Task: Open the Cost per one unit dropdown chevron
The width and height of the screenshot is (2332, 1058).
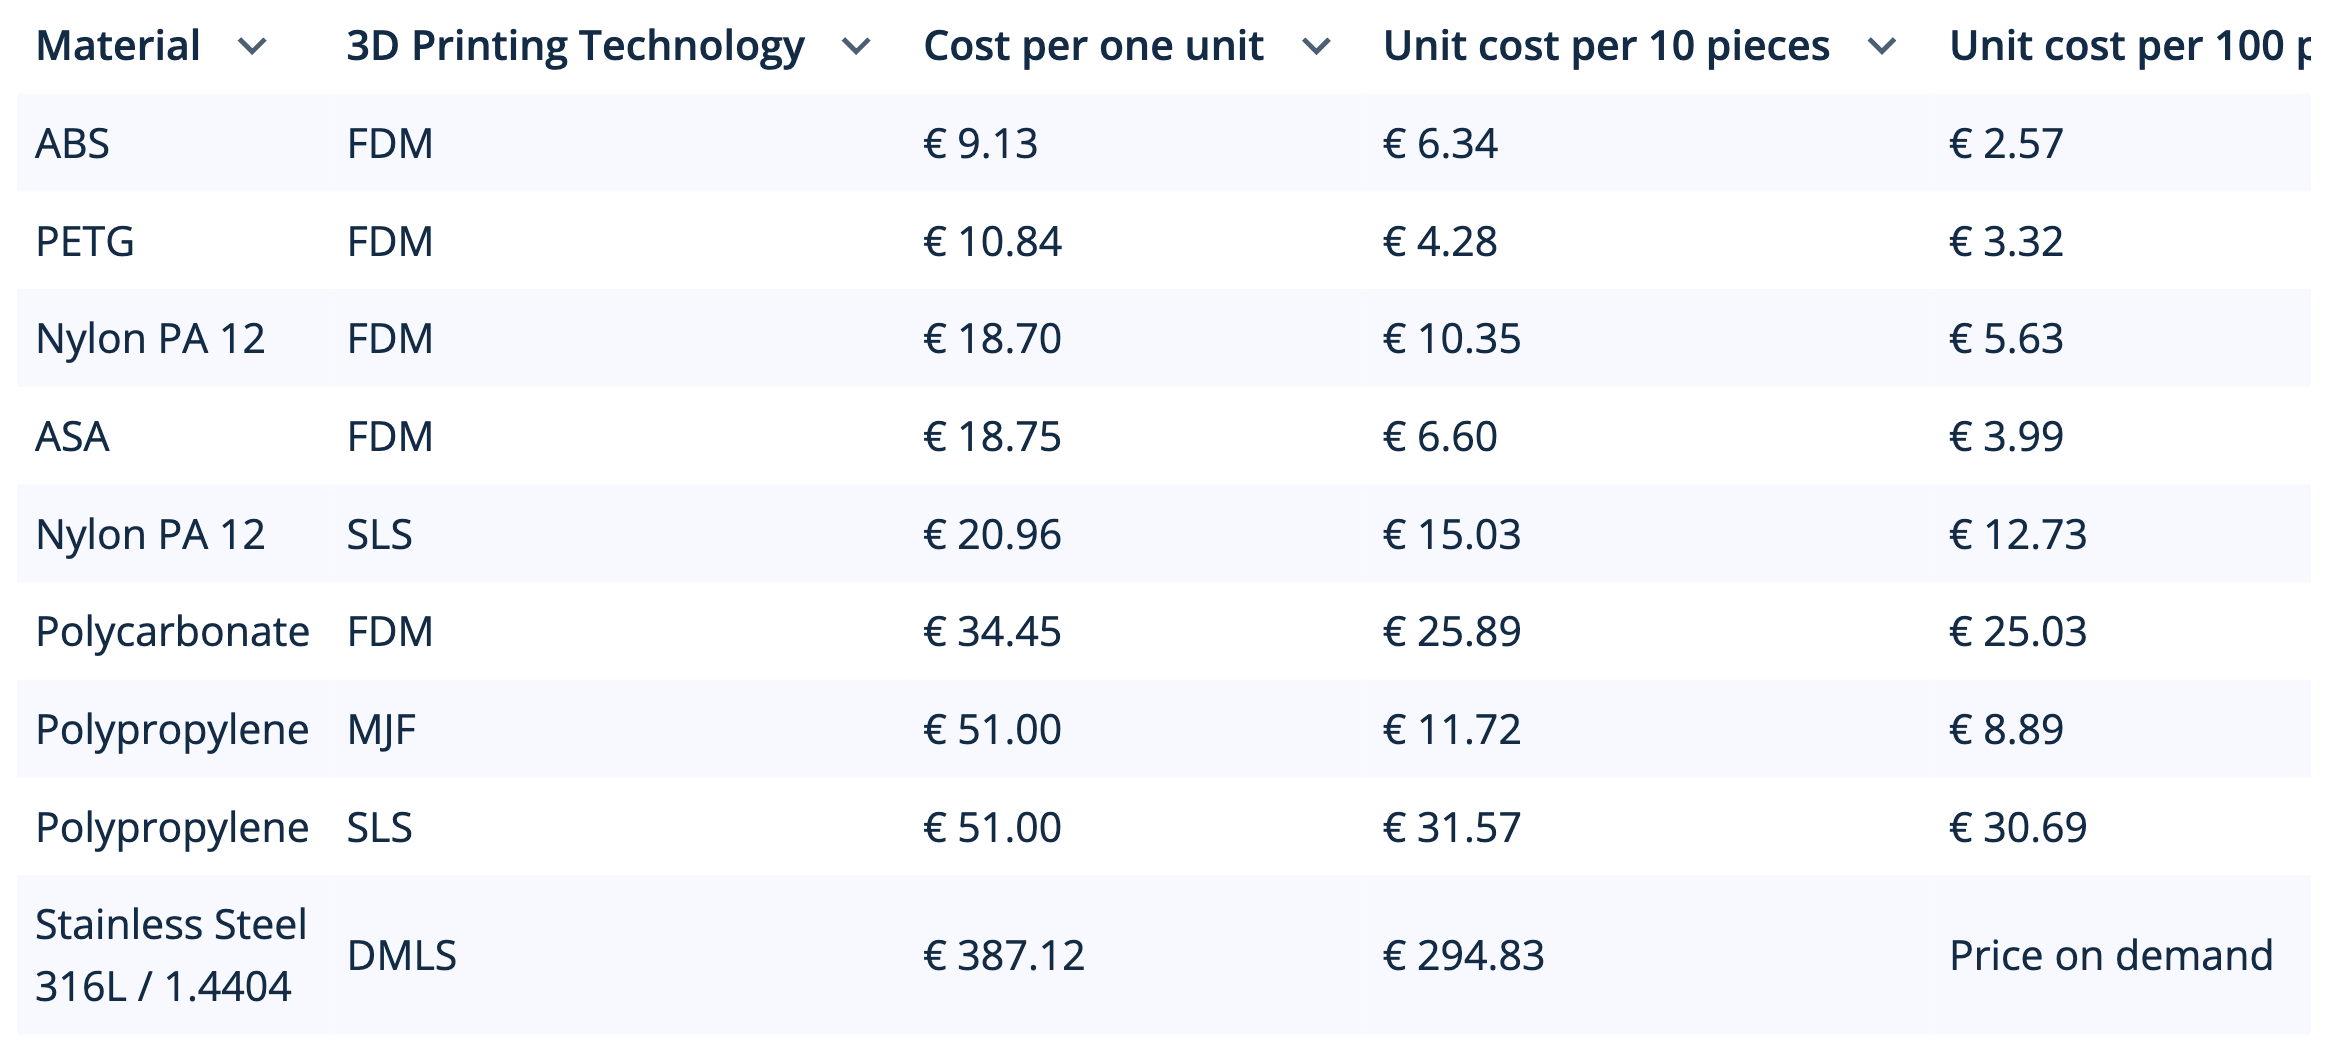Action: coord(1316,47)
